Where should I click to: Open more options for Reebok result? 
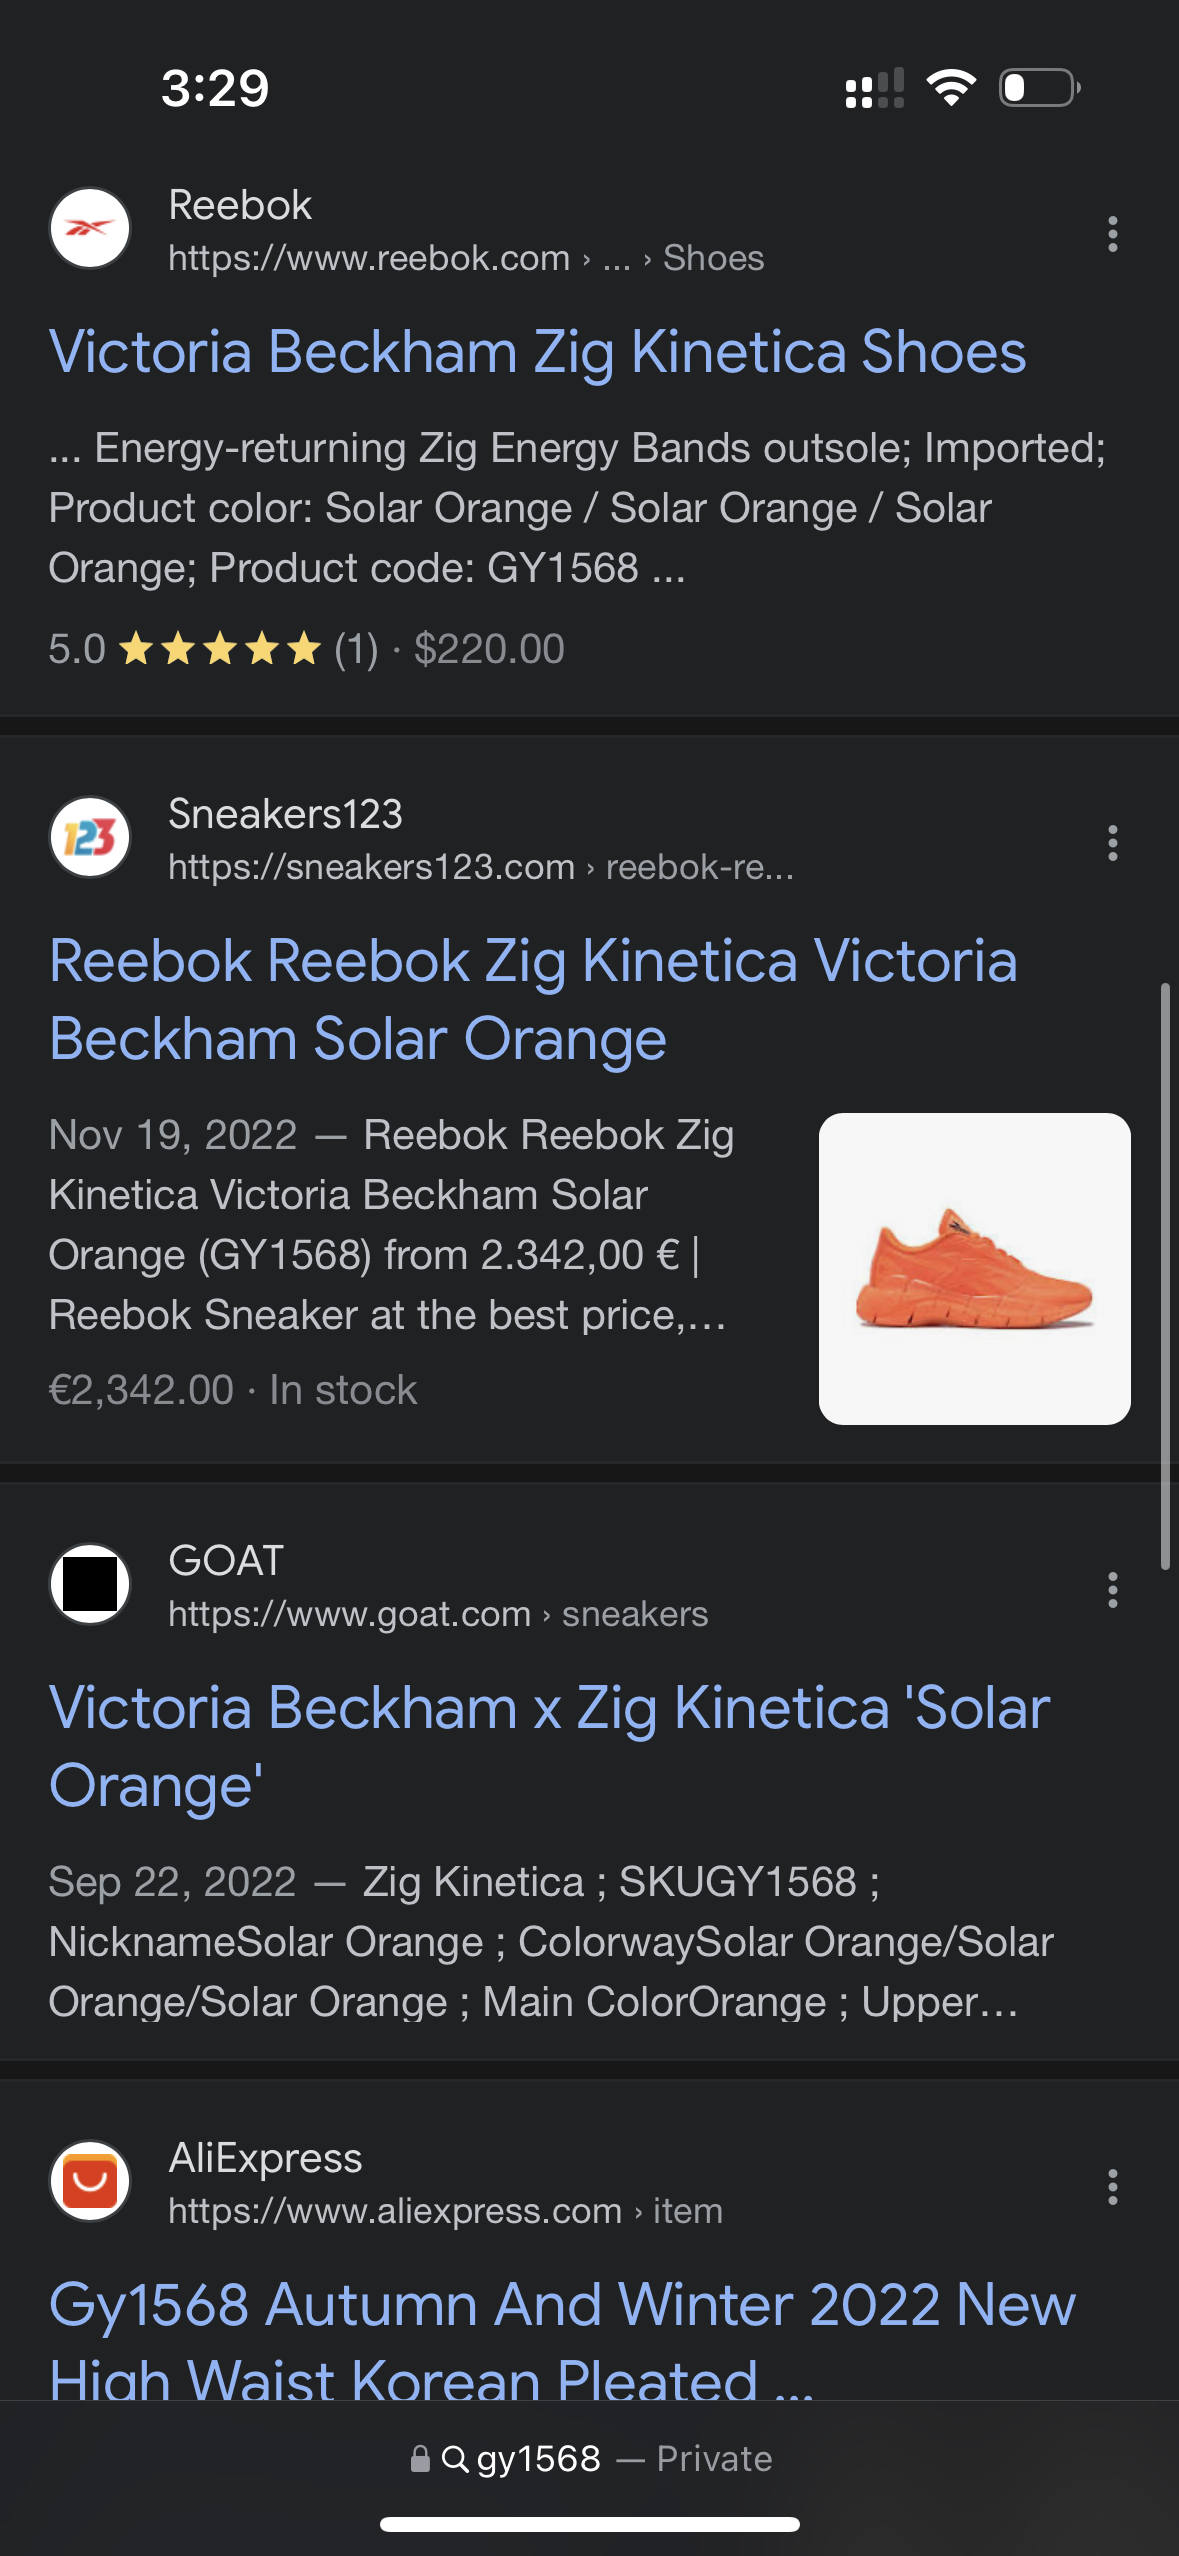[x=1112, y=234]
